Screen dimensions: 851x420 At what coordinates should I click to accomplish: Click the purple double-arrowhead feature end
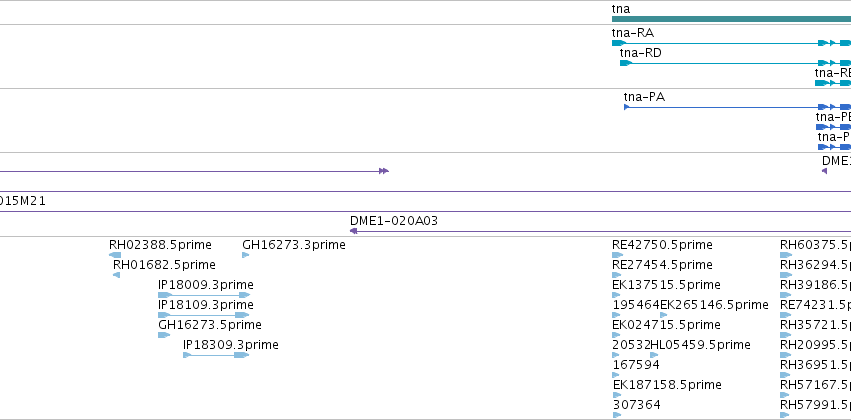[x=384, y=171]
